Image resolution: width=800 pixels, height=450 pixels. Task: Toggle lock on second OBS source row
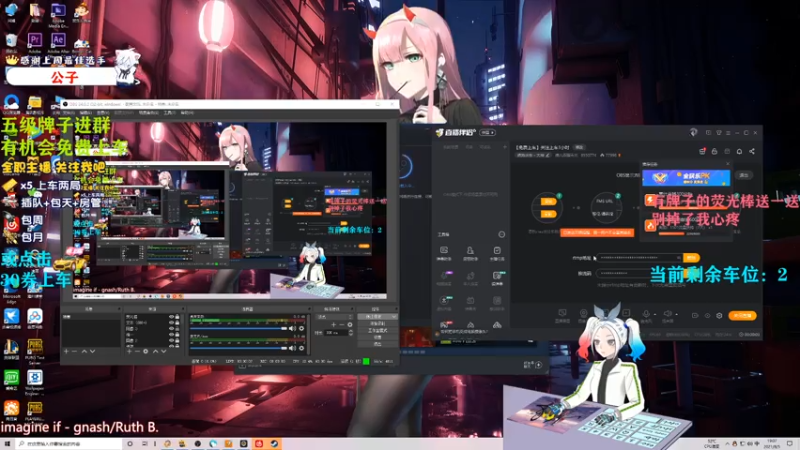(178, 323)
